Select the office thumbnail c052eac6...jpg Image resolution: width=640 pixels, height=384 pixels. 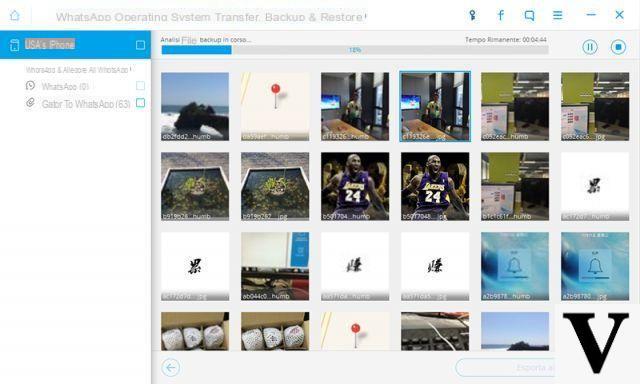coord(595,107)
